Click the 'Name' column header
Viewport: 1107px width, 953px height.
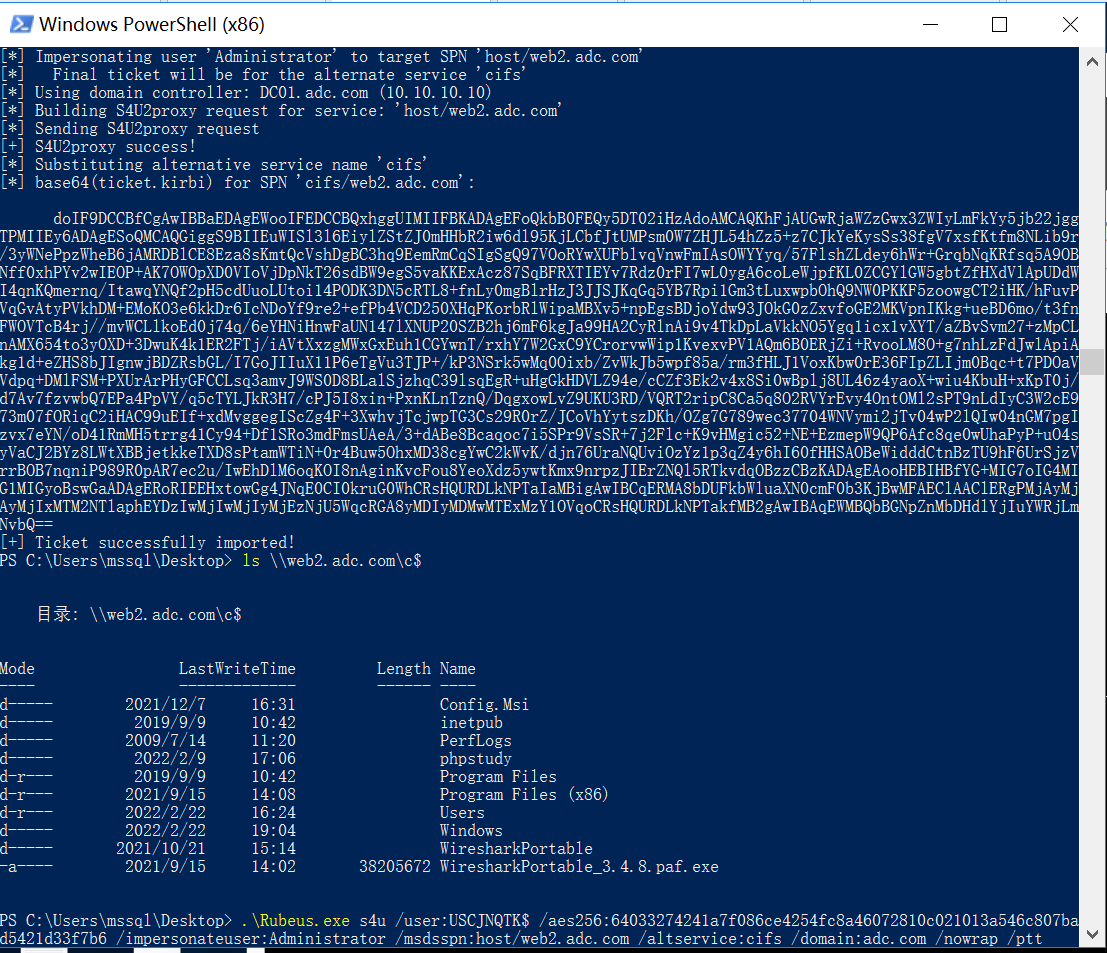tap(457, 669)
